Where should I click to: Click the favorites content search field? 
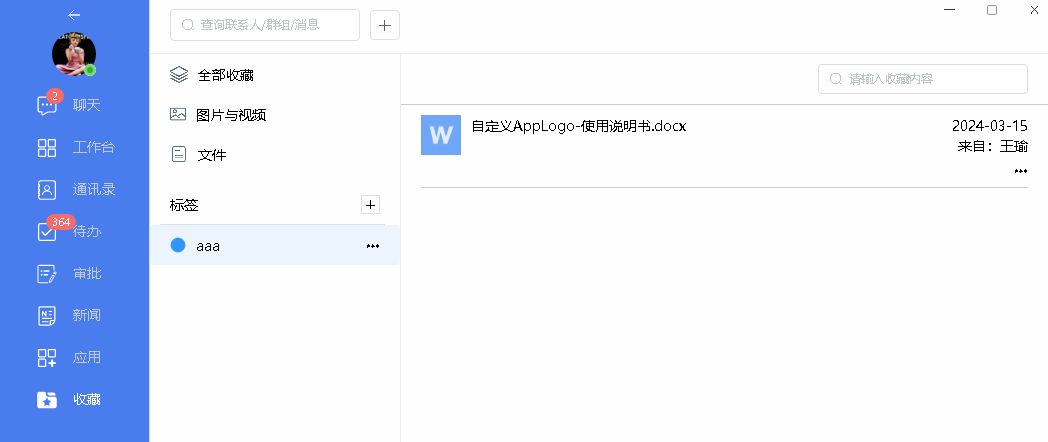click(923, 78)
